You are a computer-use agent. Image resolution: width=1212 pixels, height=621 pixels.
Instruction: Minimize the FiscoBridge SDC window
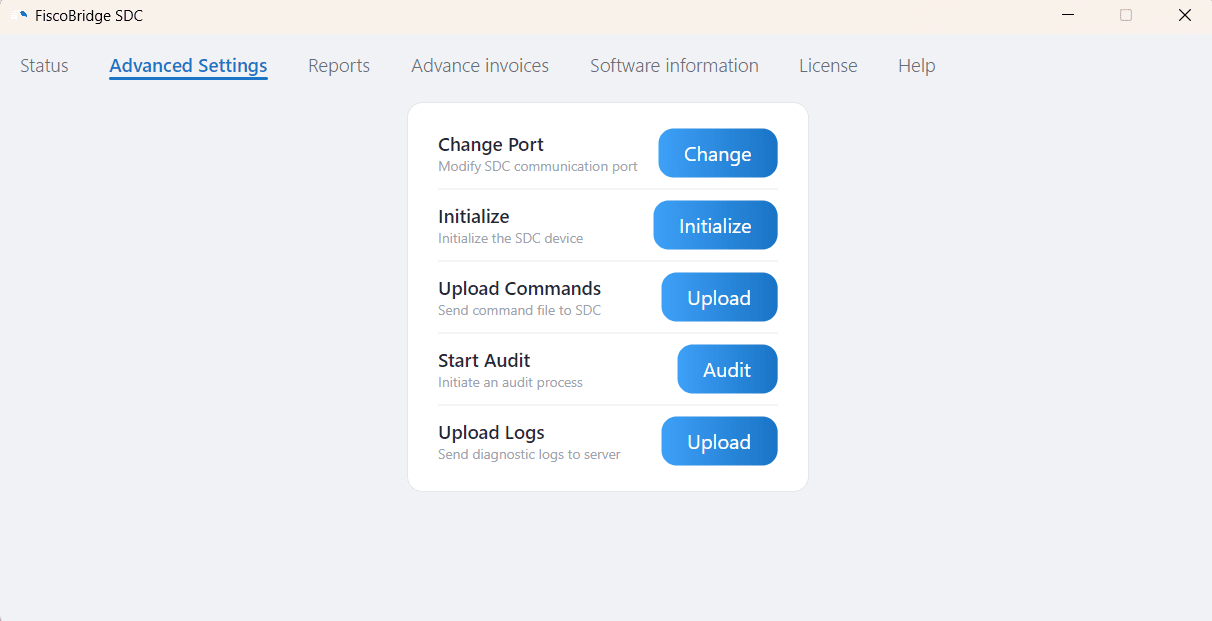1069,15
